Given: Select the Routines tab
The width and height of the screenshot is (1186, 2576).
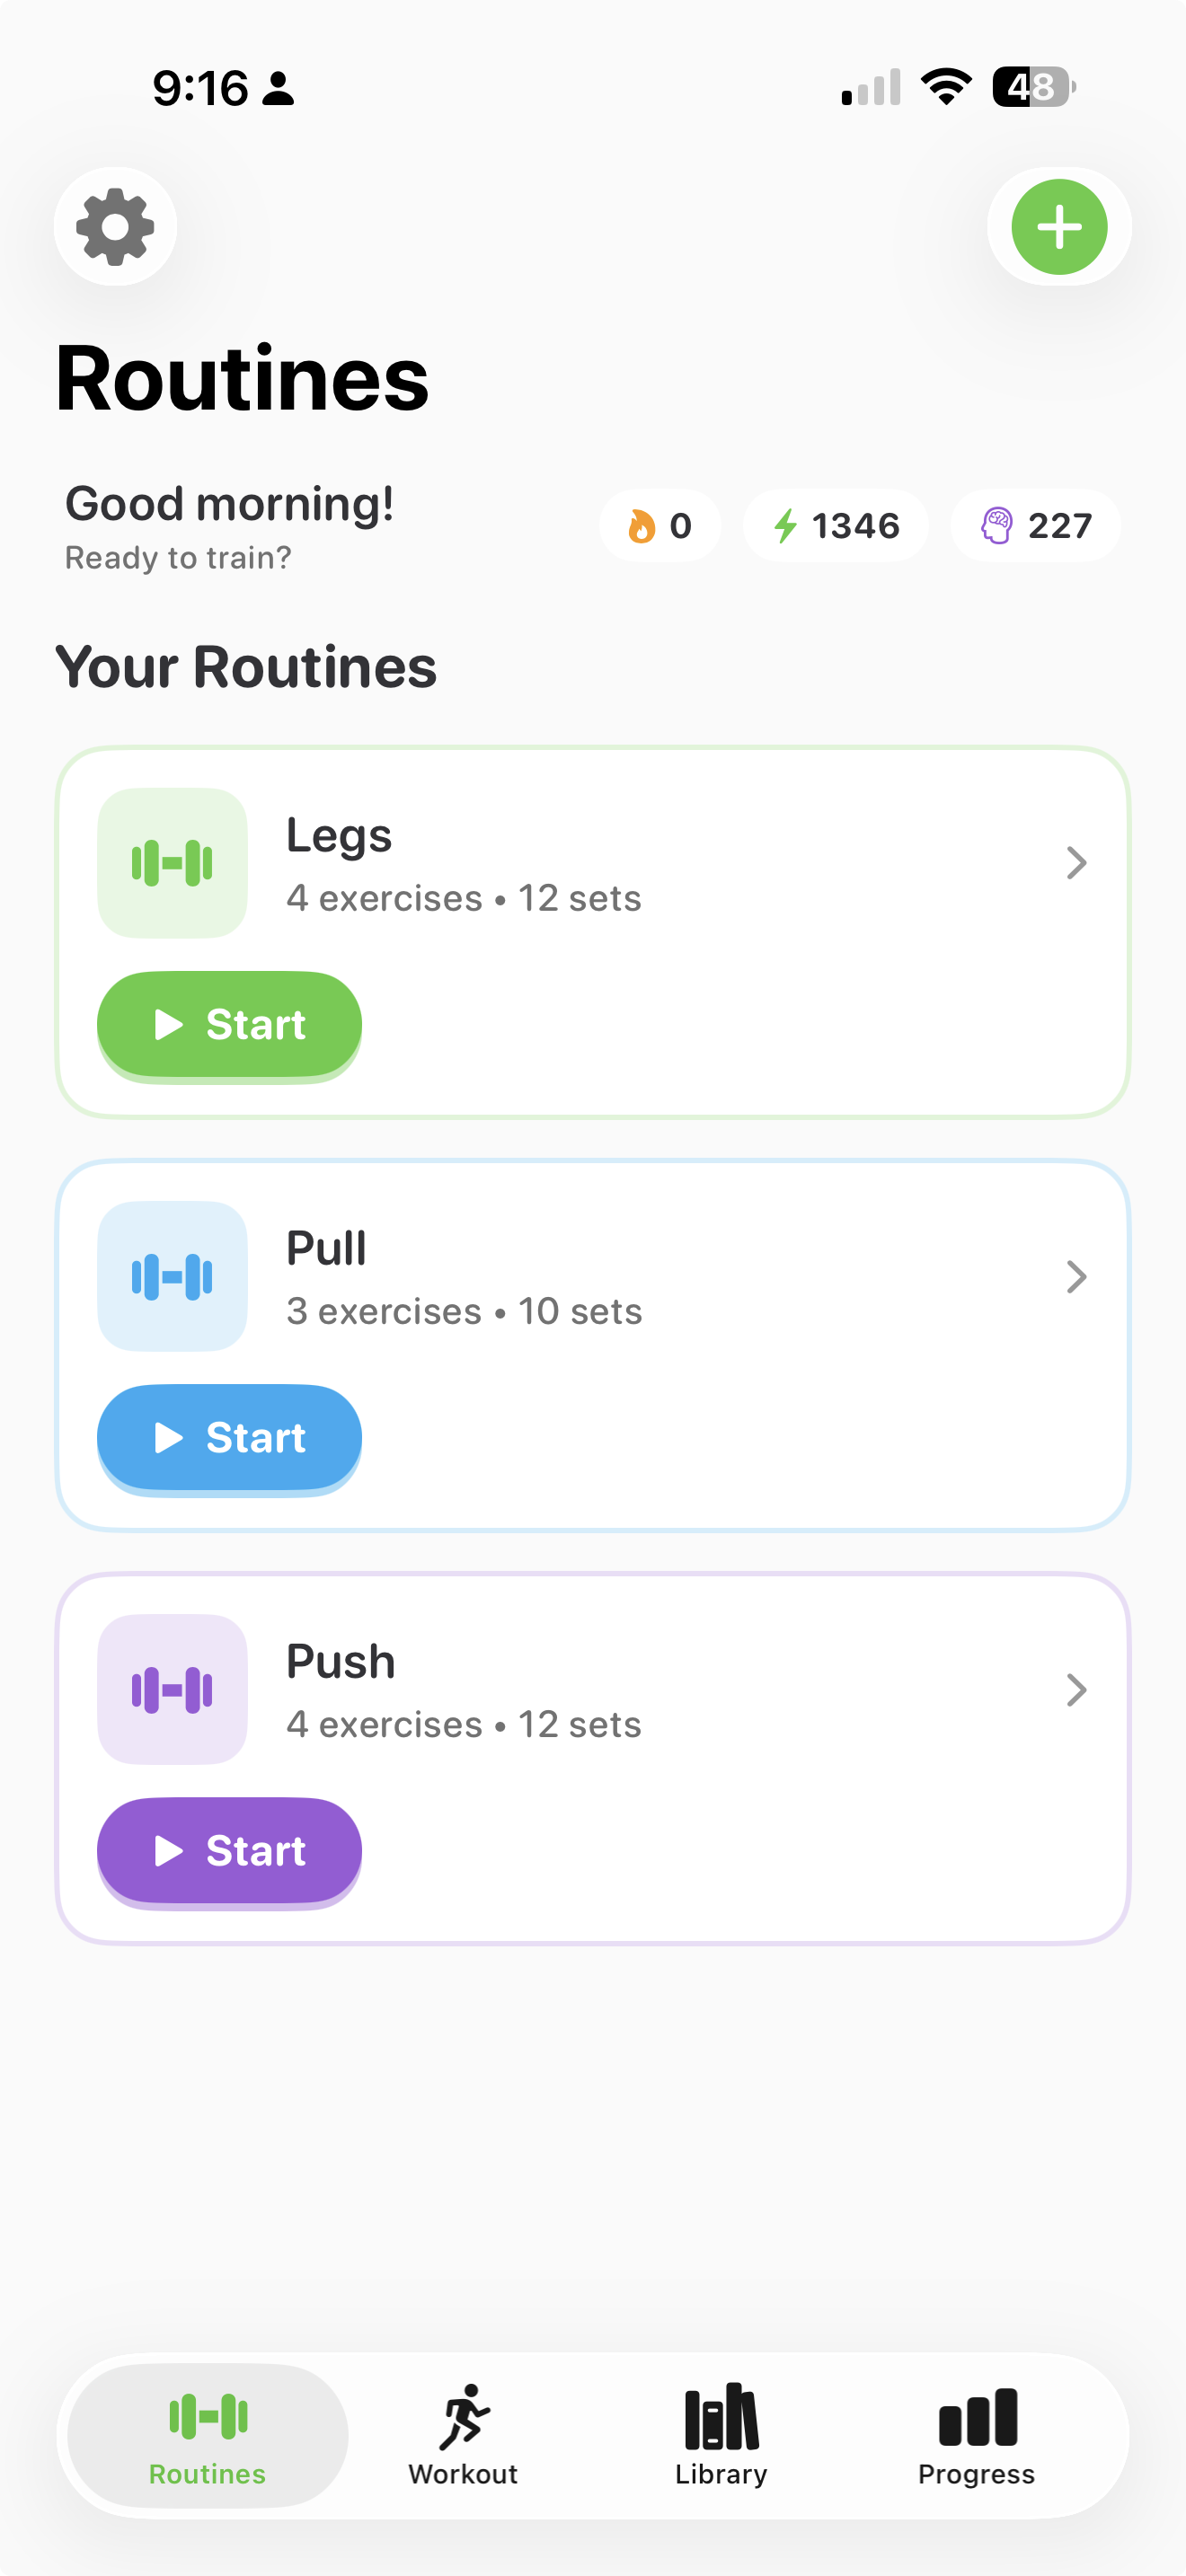Looking at the screenshot, I should [208, 2434].
